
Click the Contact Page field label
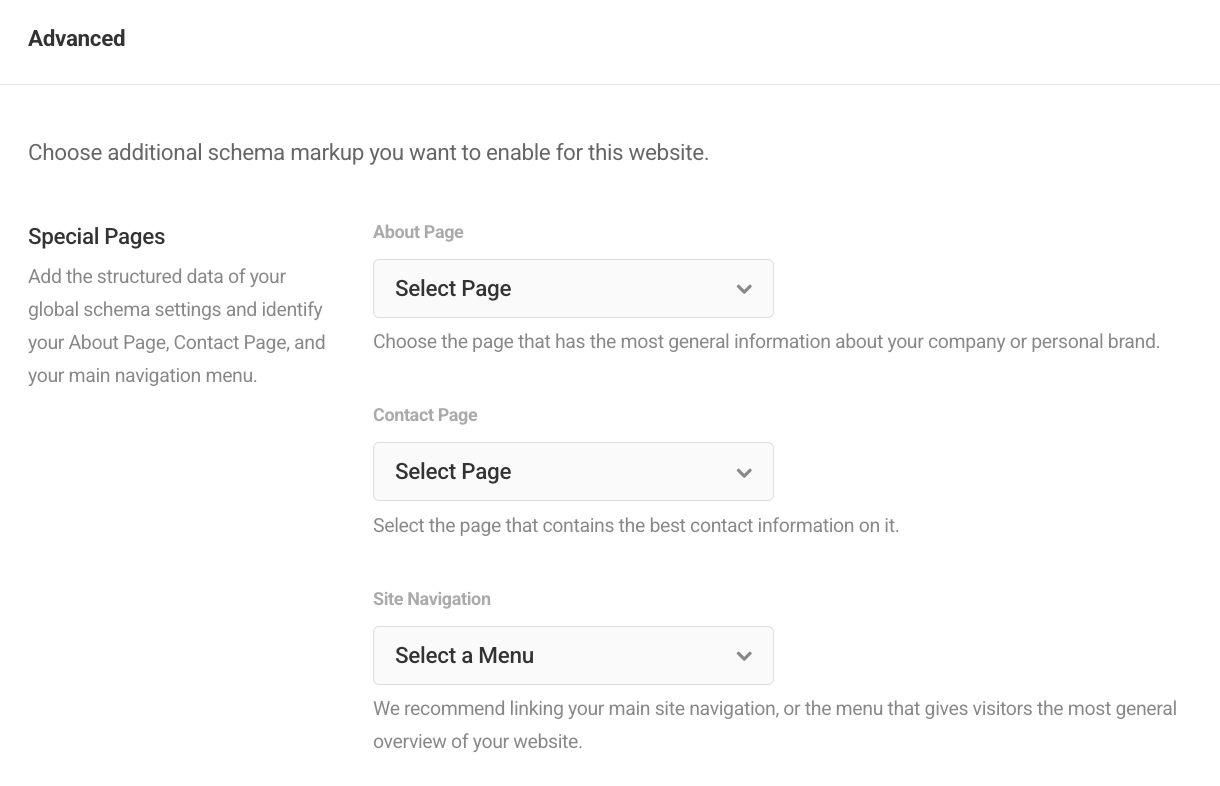[x=425, y=414]
